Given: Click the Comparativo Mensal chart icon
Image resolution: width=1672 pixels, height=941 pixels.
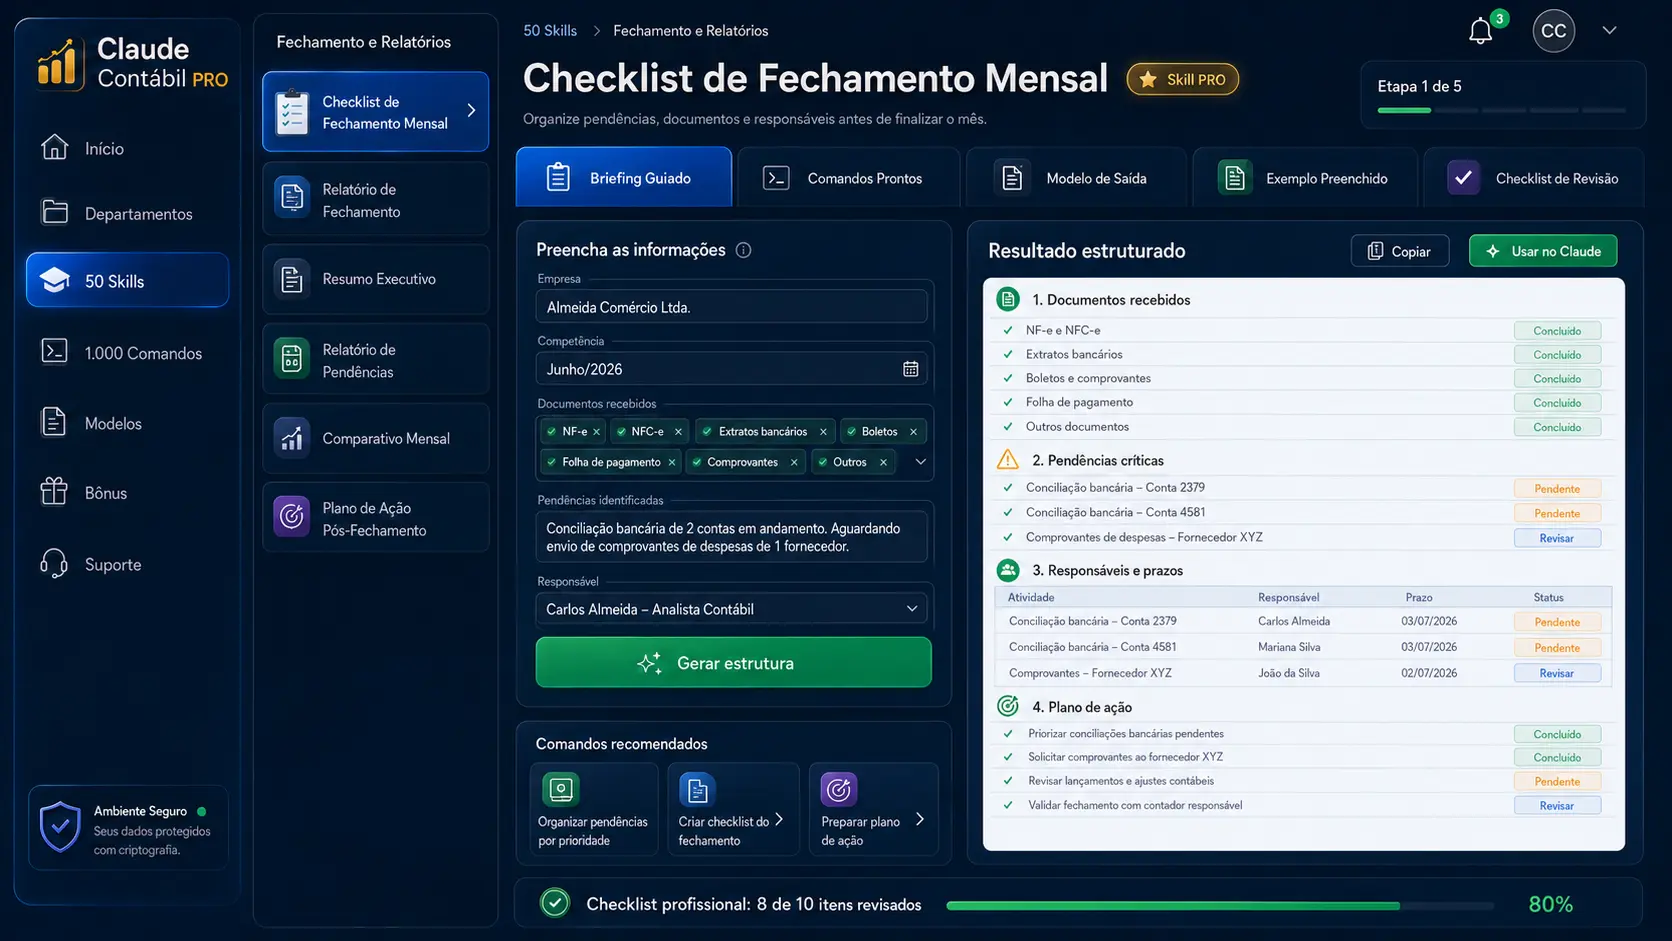Looking at the screenshot, I should [x=291, y=437].
